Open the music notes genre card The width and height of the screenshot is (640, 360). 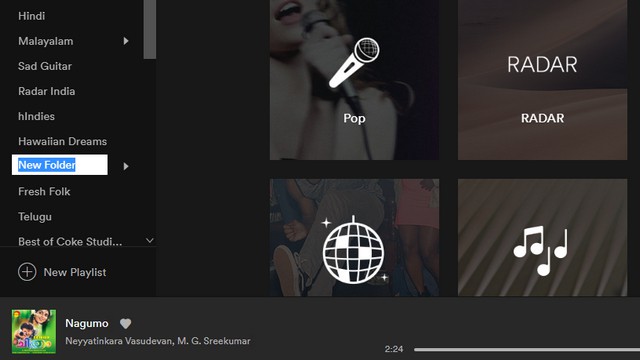tap(542, 238)
